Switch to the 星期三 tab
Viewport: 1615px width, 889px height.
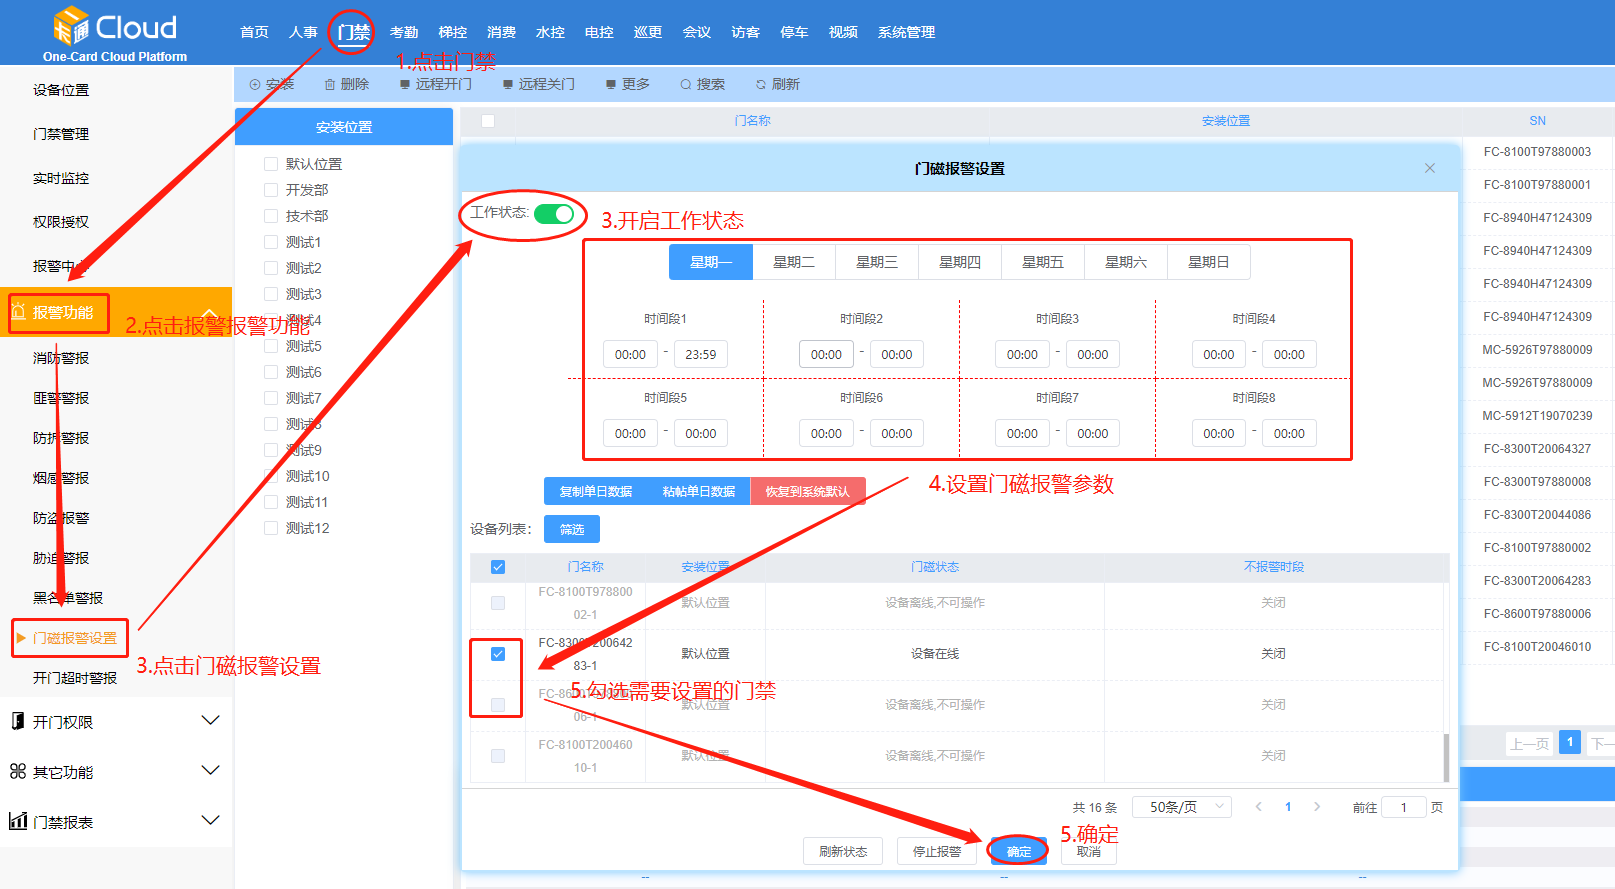(x=876, y=262)
